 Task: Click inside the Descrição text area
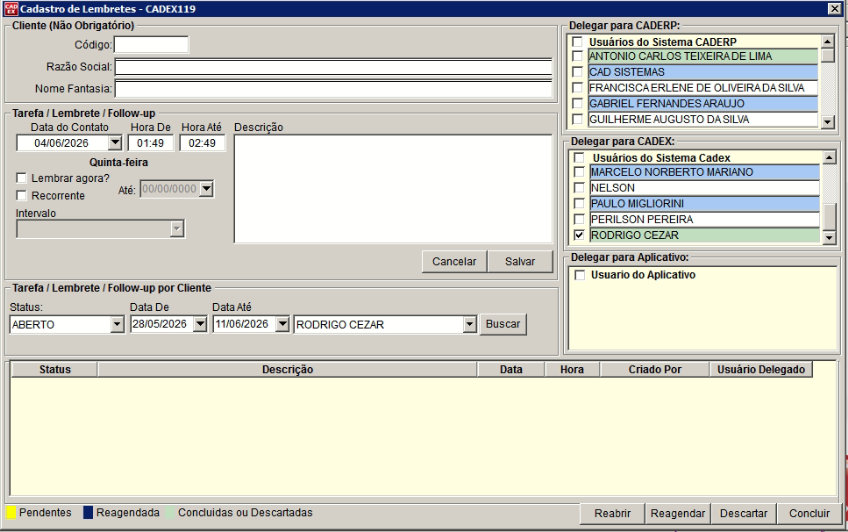click(x=393, y=189)
